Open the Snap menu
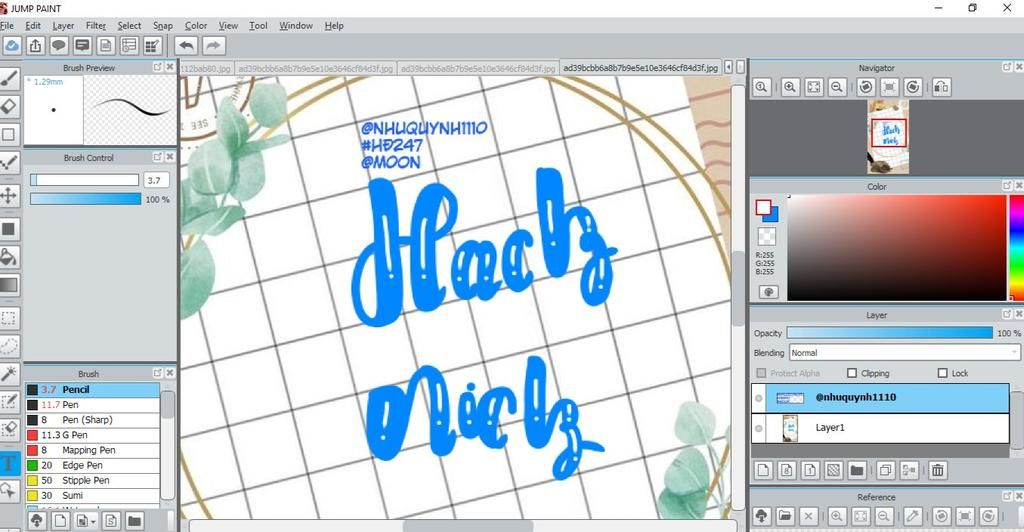 (x=163, y=25)
